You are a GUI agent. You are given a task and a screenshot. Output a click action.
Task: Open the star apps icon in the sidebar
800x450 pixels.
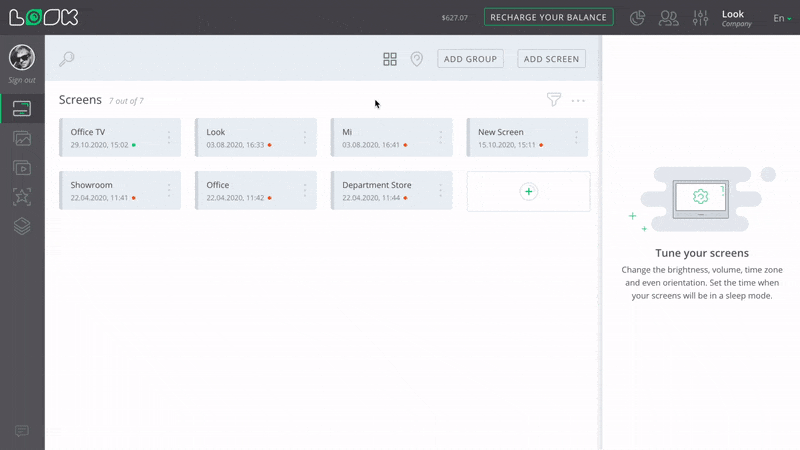tap(22, 197)
